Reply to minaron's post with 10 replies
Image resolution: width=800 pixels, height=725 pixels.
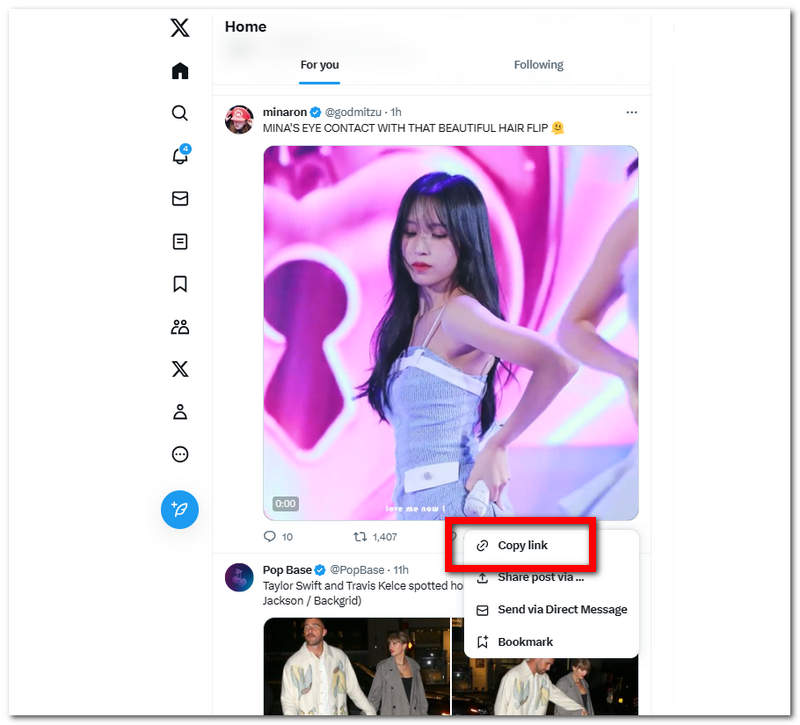pos(278,537)
